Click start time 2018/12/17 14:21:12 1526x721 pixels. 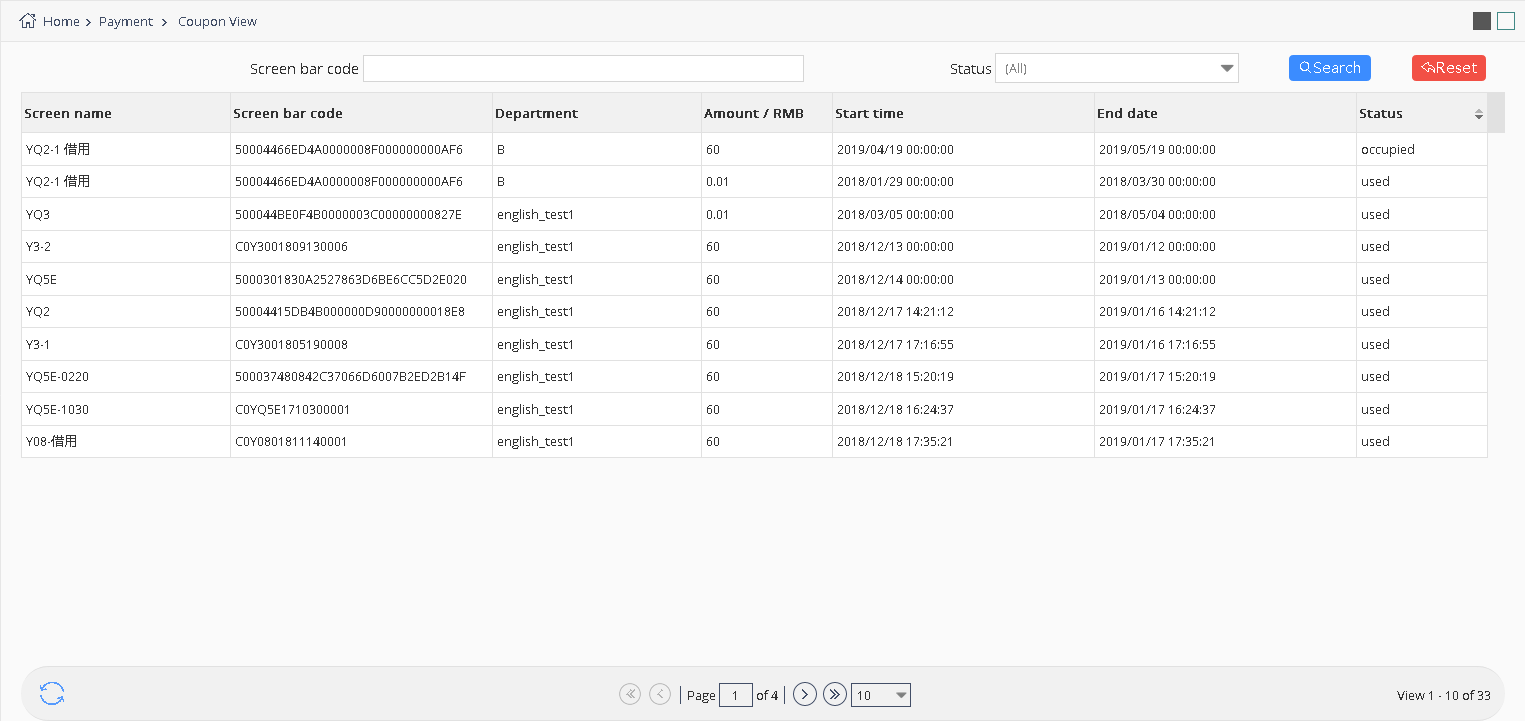[x=896, y=312]
